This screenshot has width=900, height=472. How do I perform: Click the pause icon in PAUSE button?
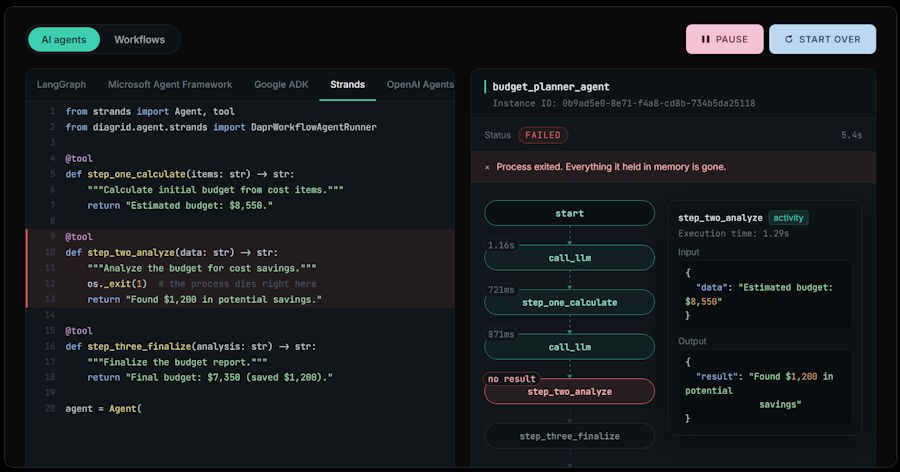pos(705,39)
